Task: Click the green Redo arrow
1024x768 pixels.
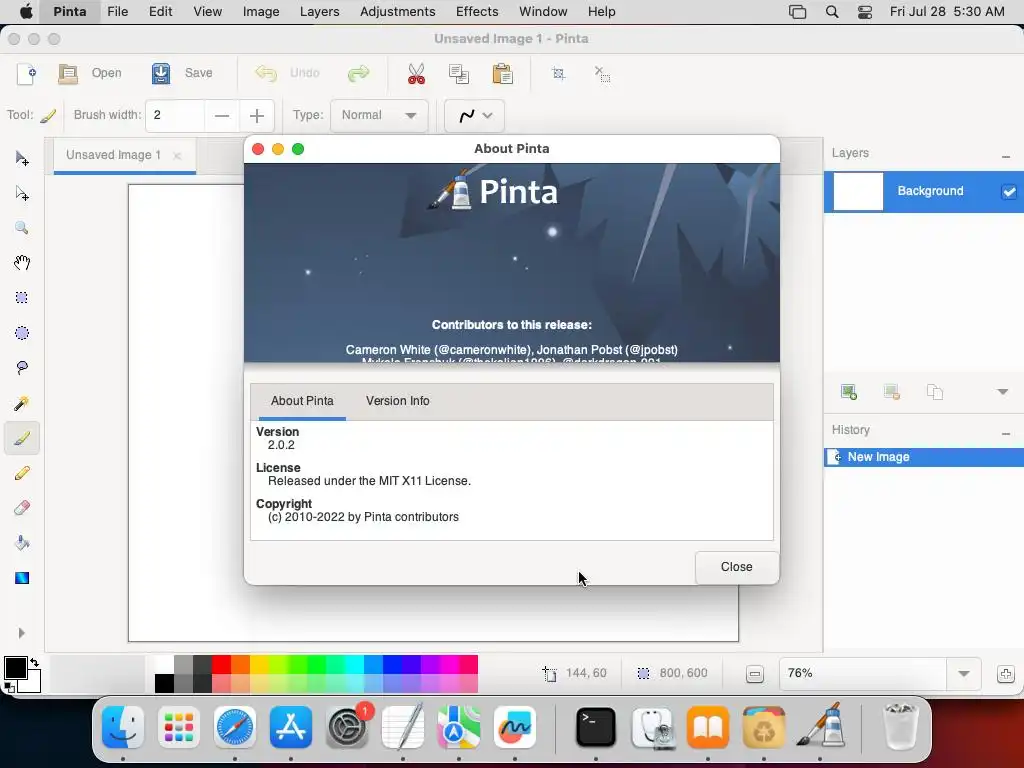Action: [x=359, y=73]
